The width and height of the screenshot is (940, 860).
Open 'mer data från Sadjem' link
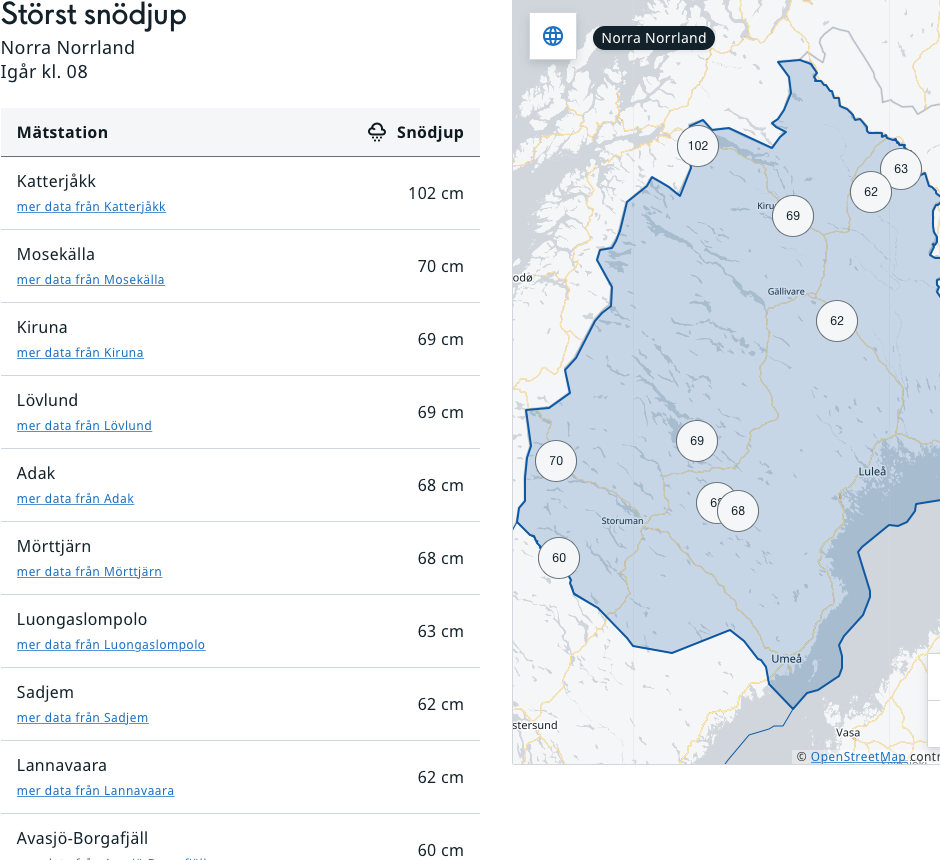(82, 718)
